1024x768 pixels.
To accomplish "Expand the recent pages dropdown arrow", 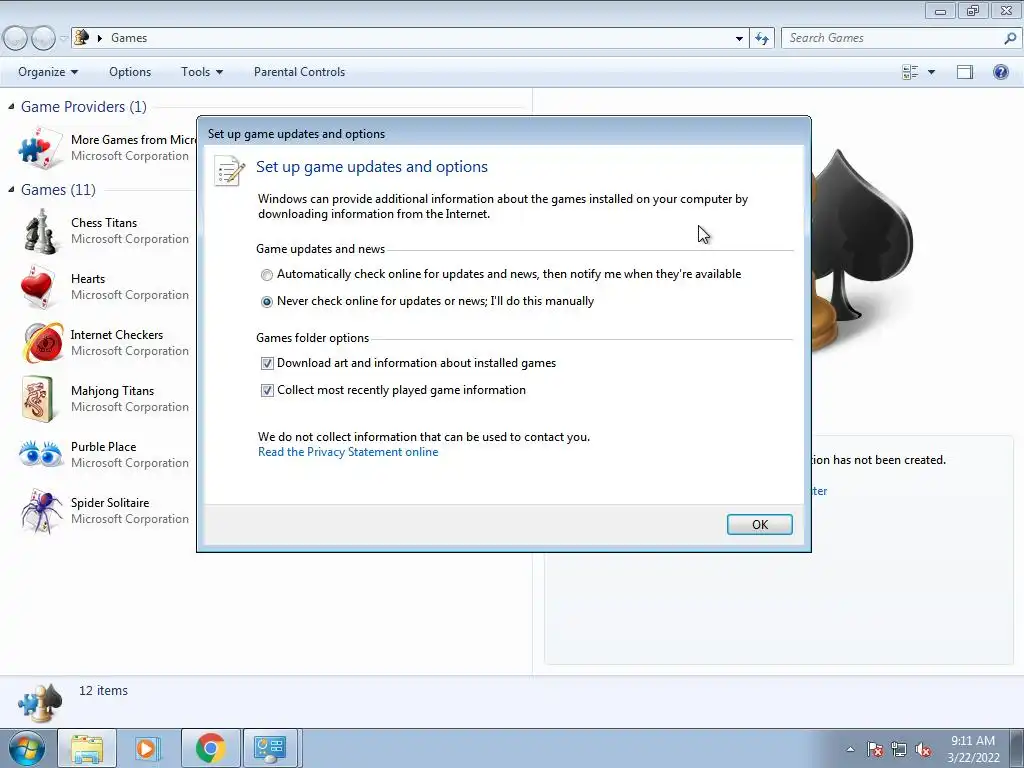I will pos(63,39).
